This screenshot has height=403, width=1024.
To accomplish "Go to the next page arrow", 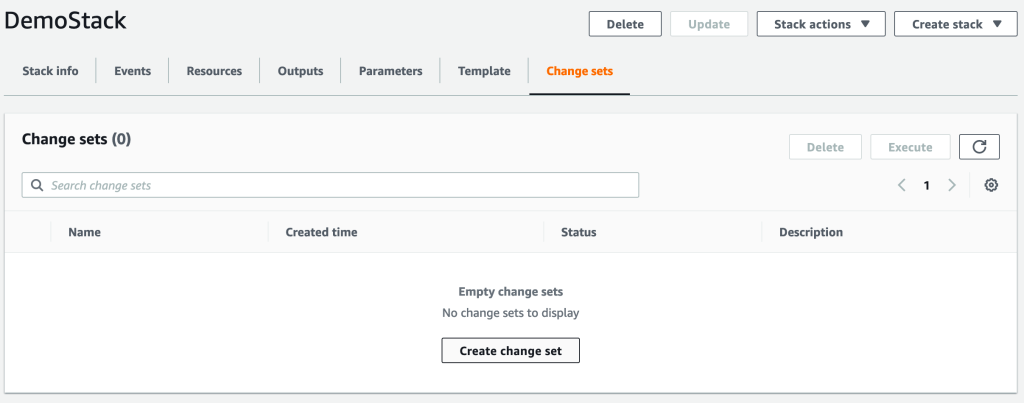I will pos(952,185).
